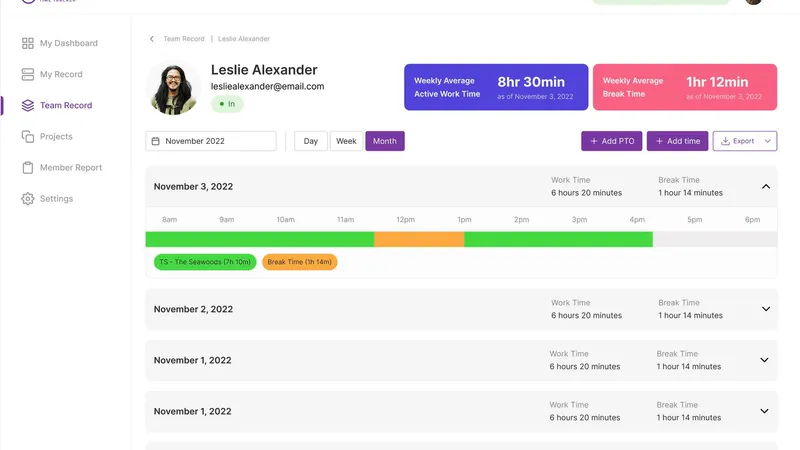
Task: Select the Month view
Action: tap(385, 141)
